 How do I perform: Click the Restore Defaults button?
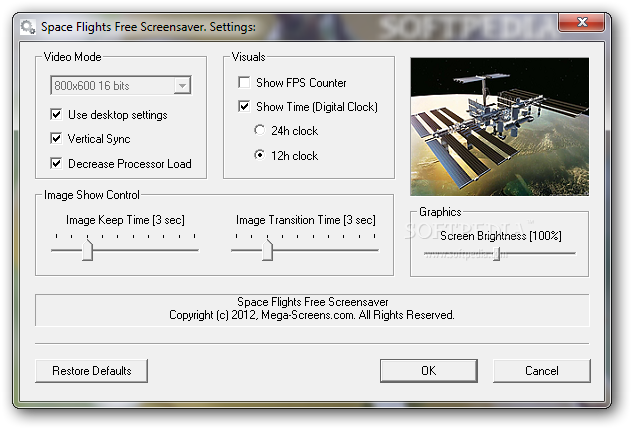point(91,371)
